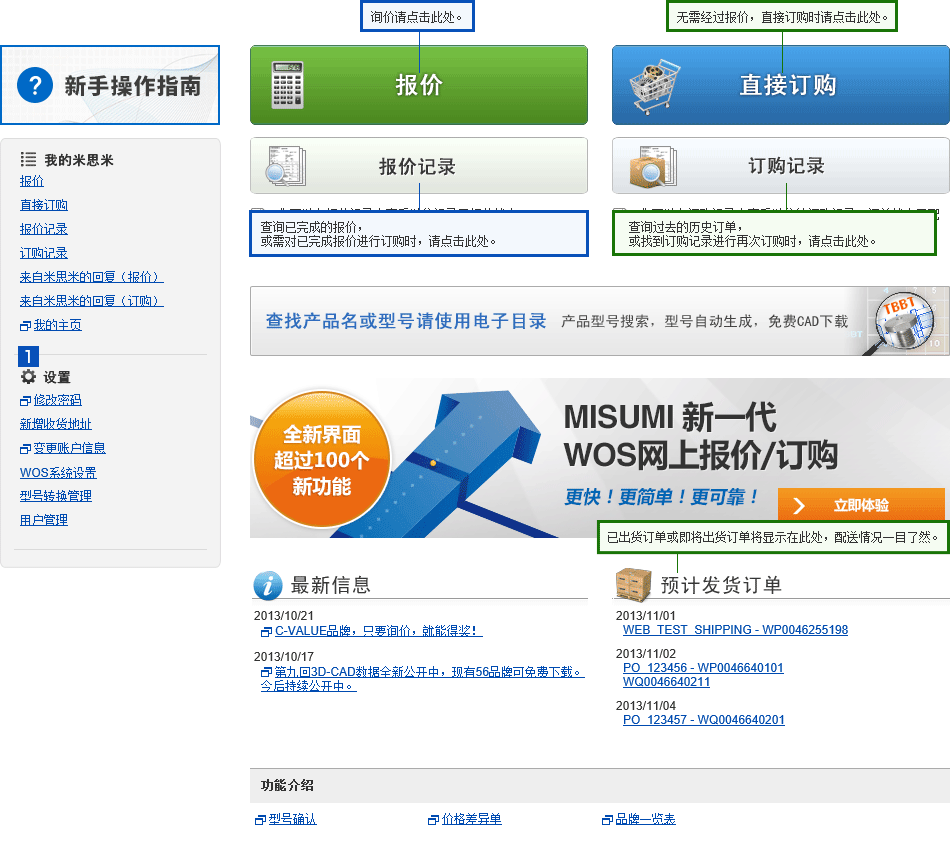Click the external-link icon before C-VALUE品牌 news
950x850 pixels.
[266, 632]
